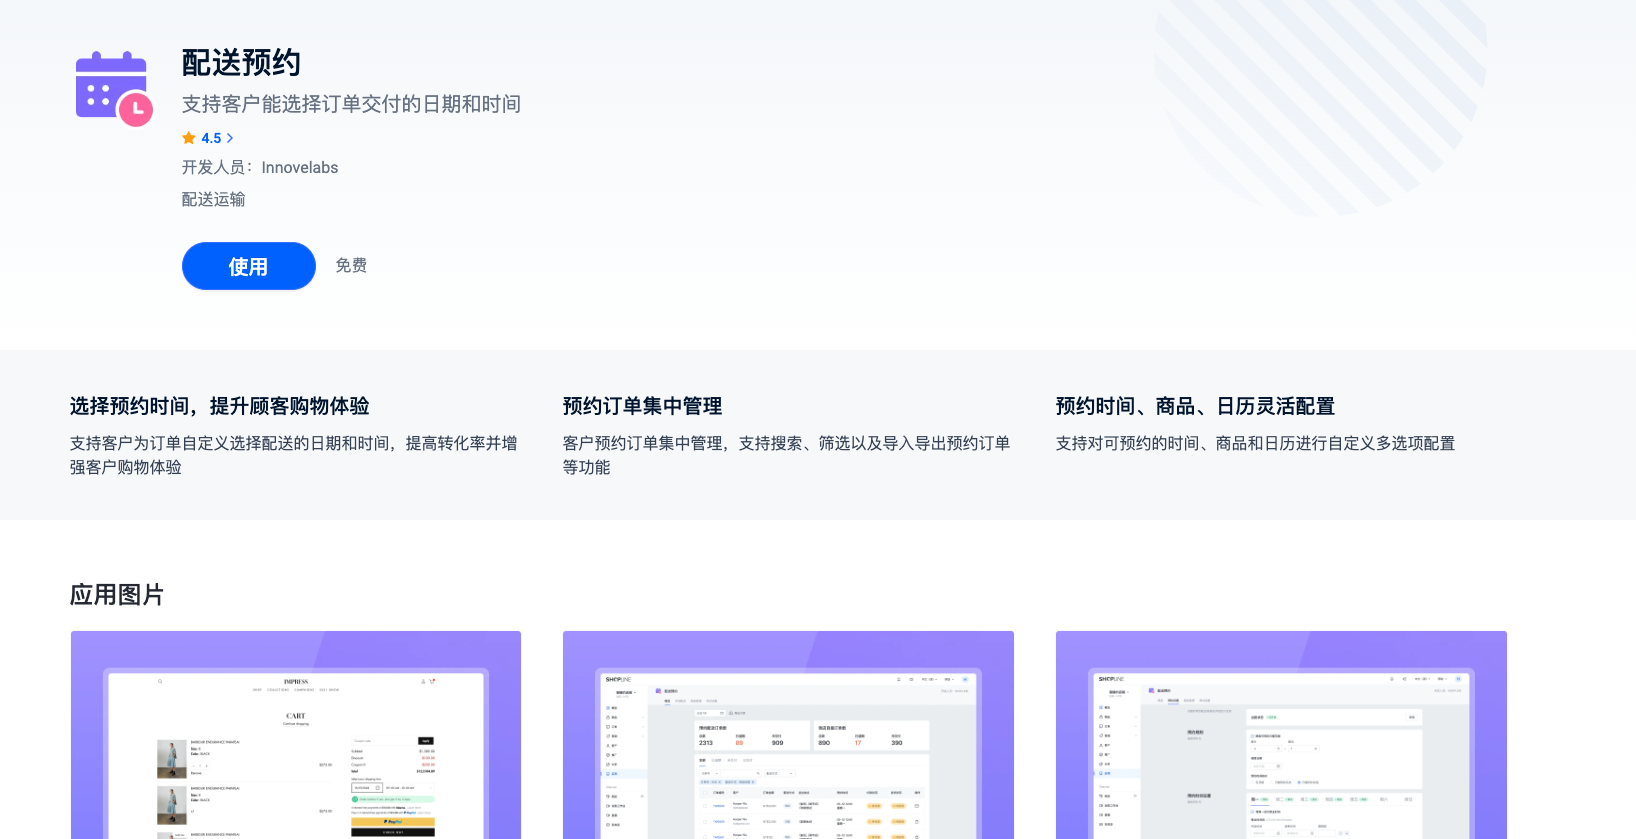Screen dimensions: 1636x839
Task: Open the Innovelabs developer link
Action: (300, 168)
